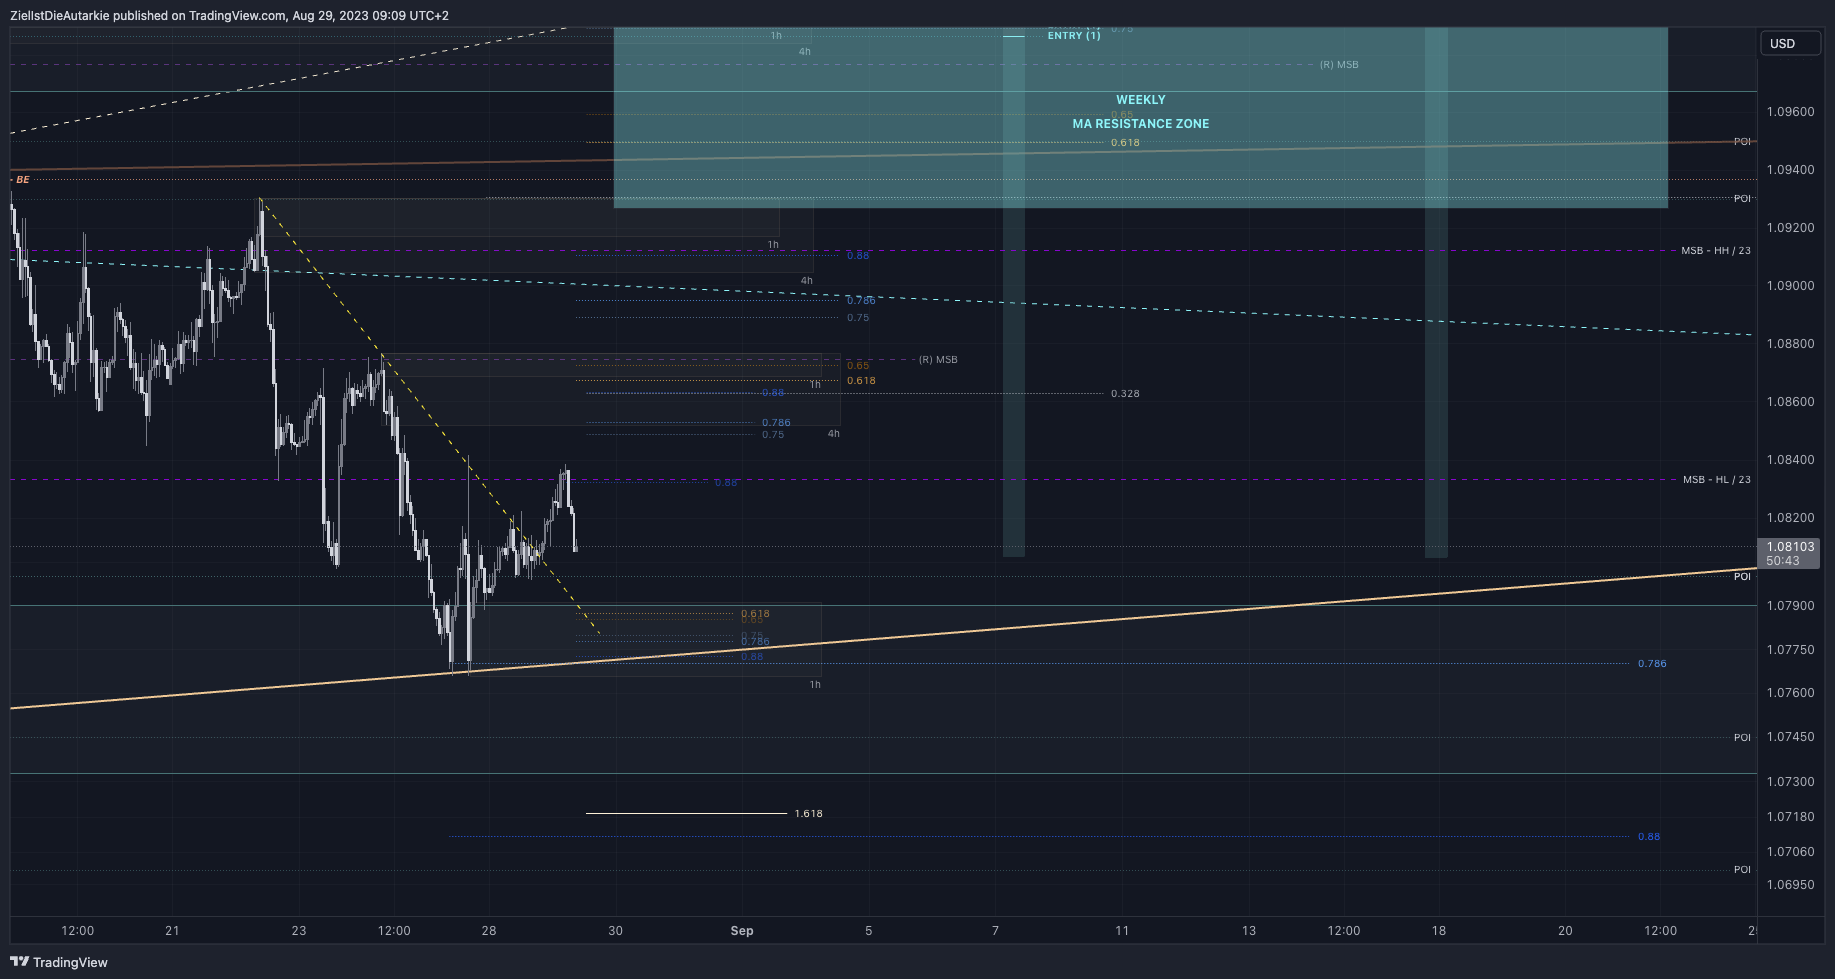The width and height of the screenshot is (1835, 979).
Task: Click the 1.08800 price axis label
Action: click(x=1790, y=344)
